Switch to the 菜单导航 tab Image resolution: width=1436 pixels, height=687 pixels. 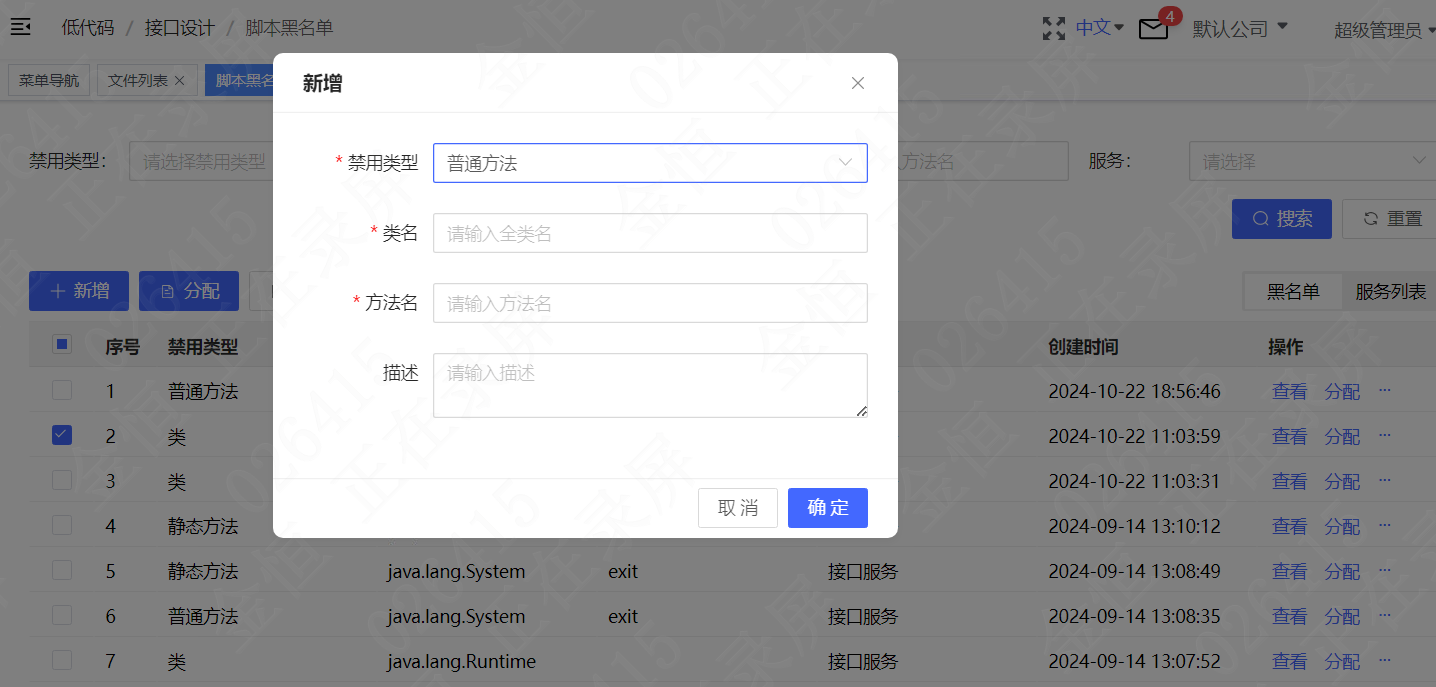coord(49,80)
